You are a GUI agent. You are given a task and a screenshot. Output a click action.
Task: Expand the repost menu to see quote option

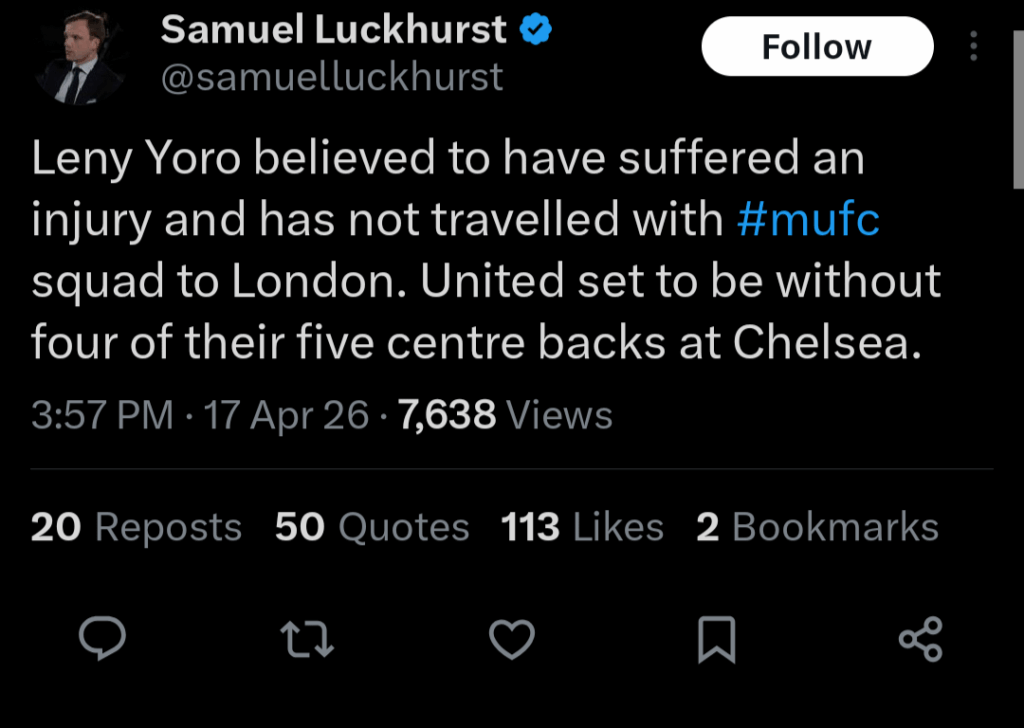coord(306,639)
